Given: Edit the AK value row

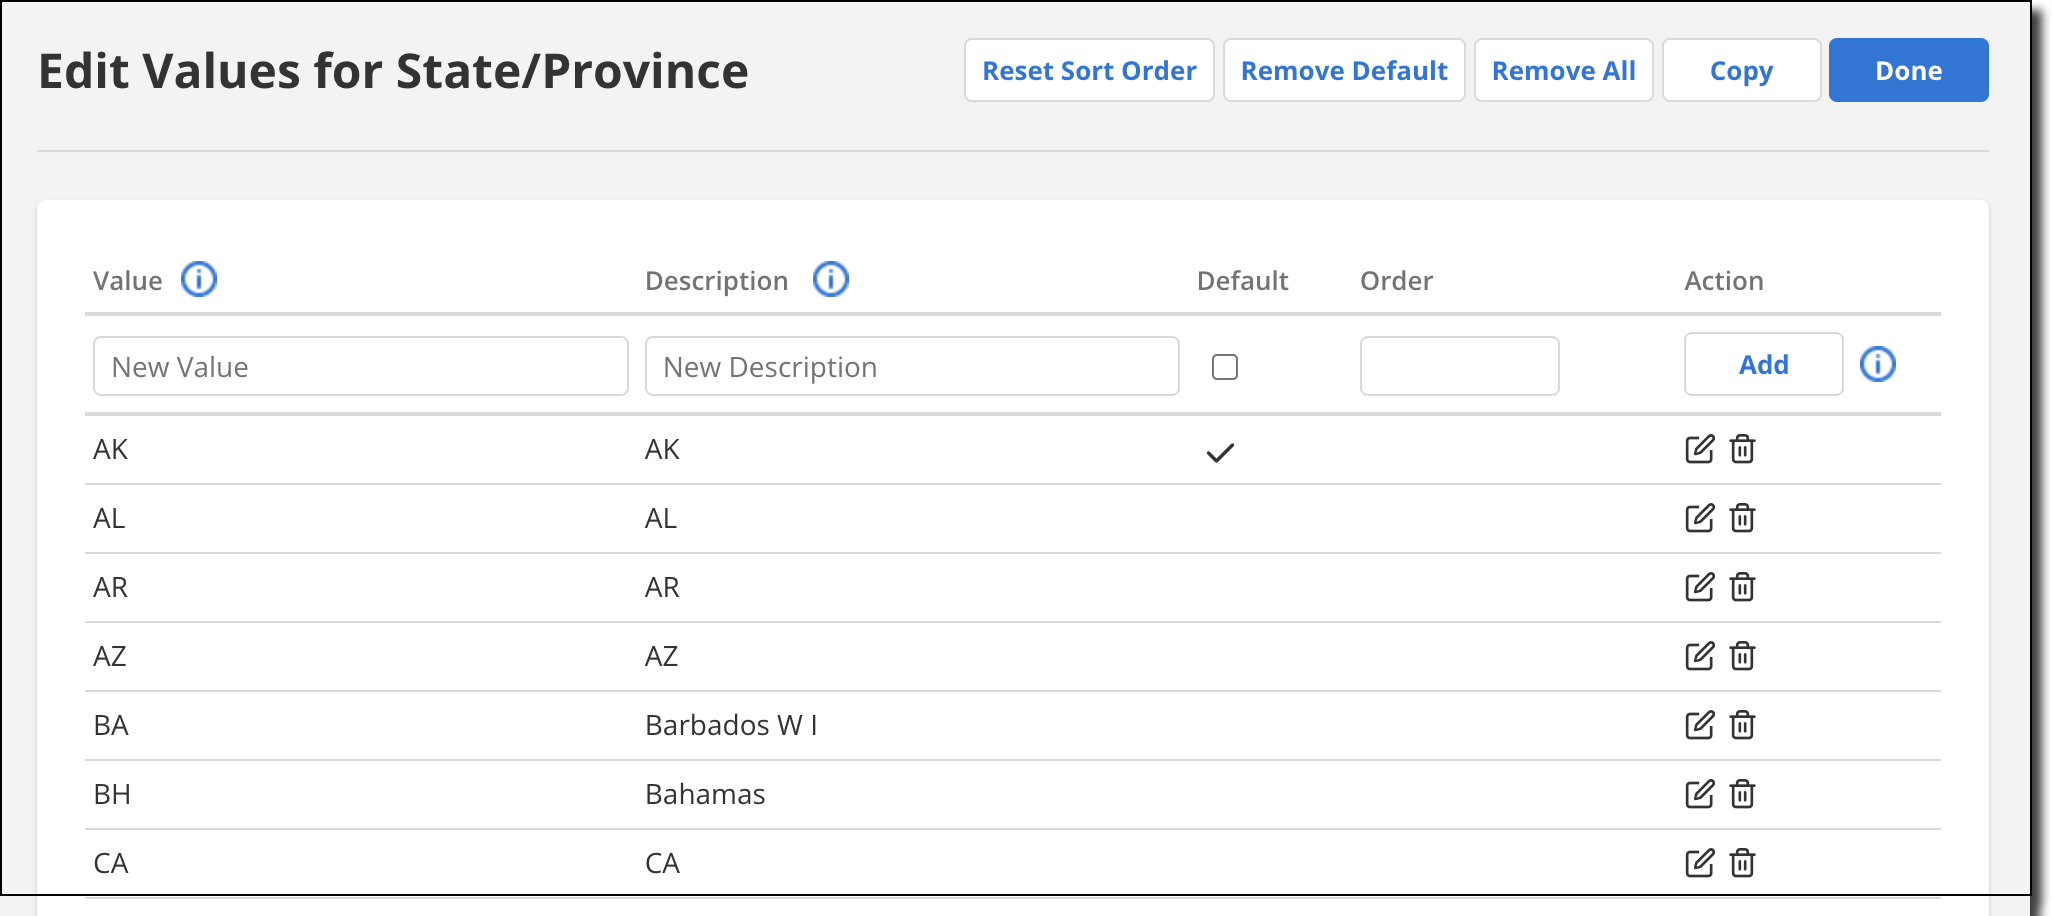Looking at the screenshot, I should point(1699,449).
